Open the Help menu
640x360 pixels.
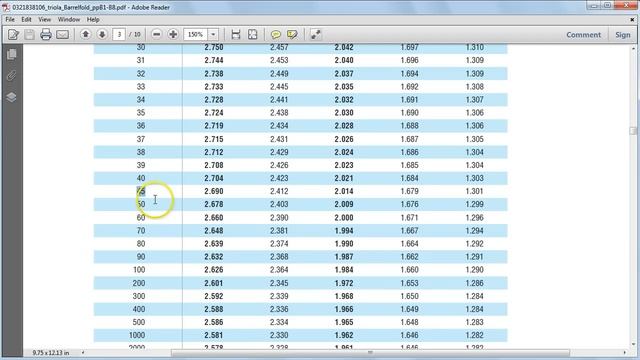tap(93, 20)
